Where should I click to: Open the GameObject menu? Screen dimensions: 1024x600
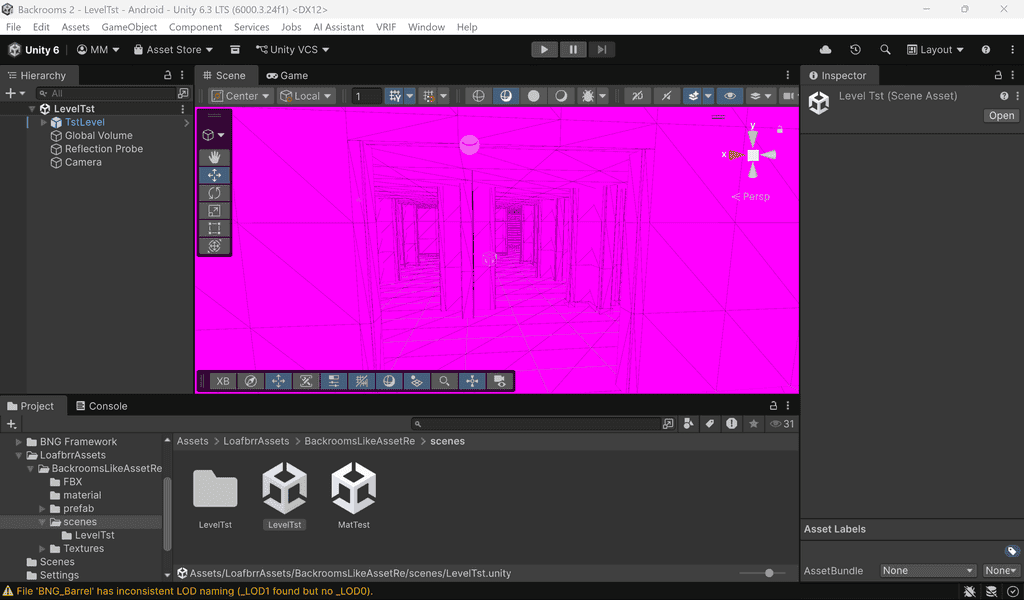pyautogui.click(x=129, y=27)
